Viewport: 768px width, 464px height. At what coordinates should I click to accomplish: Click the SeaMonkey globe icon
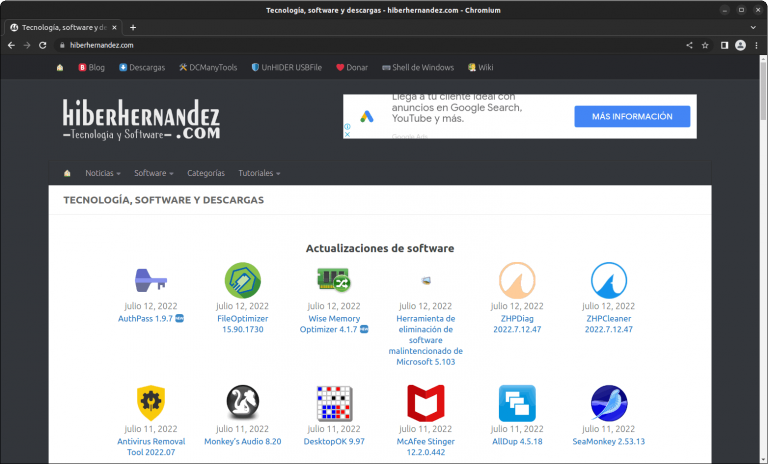609,403
